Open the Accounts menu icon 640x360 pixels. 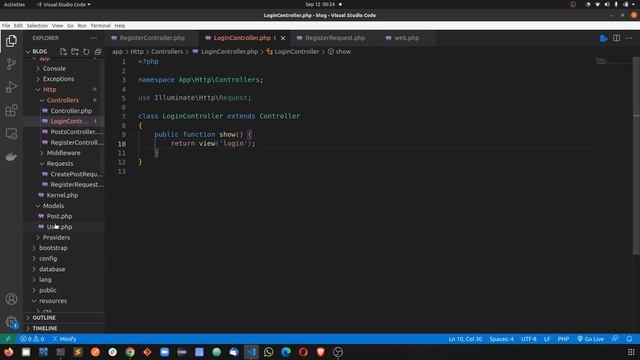[11, 299]
